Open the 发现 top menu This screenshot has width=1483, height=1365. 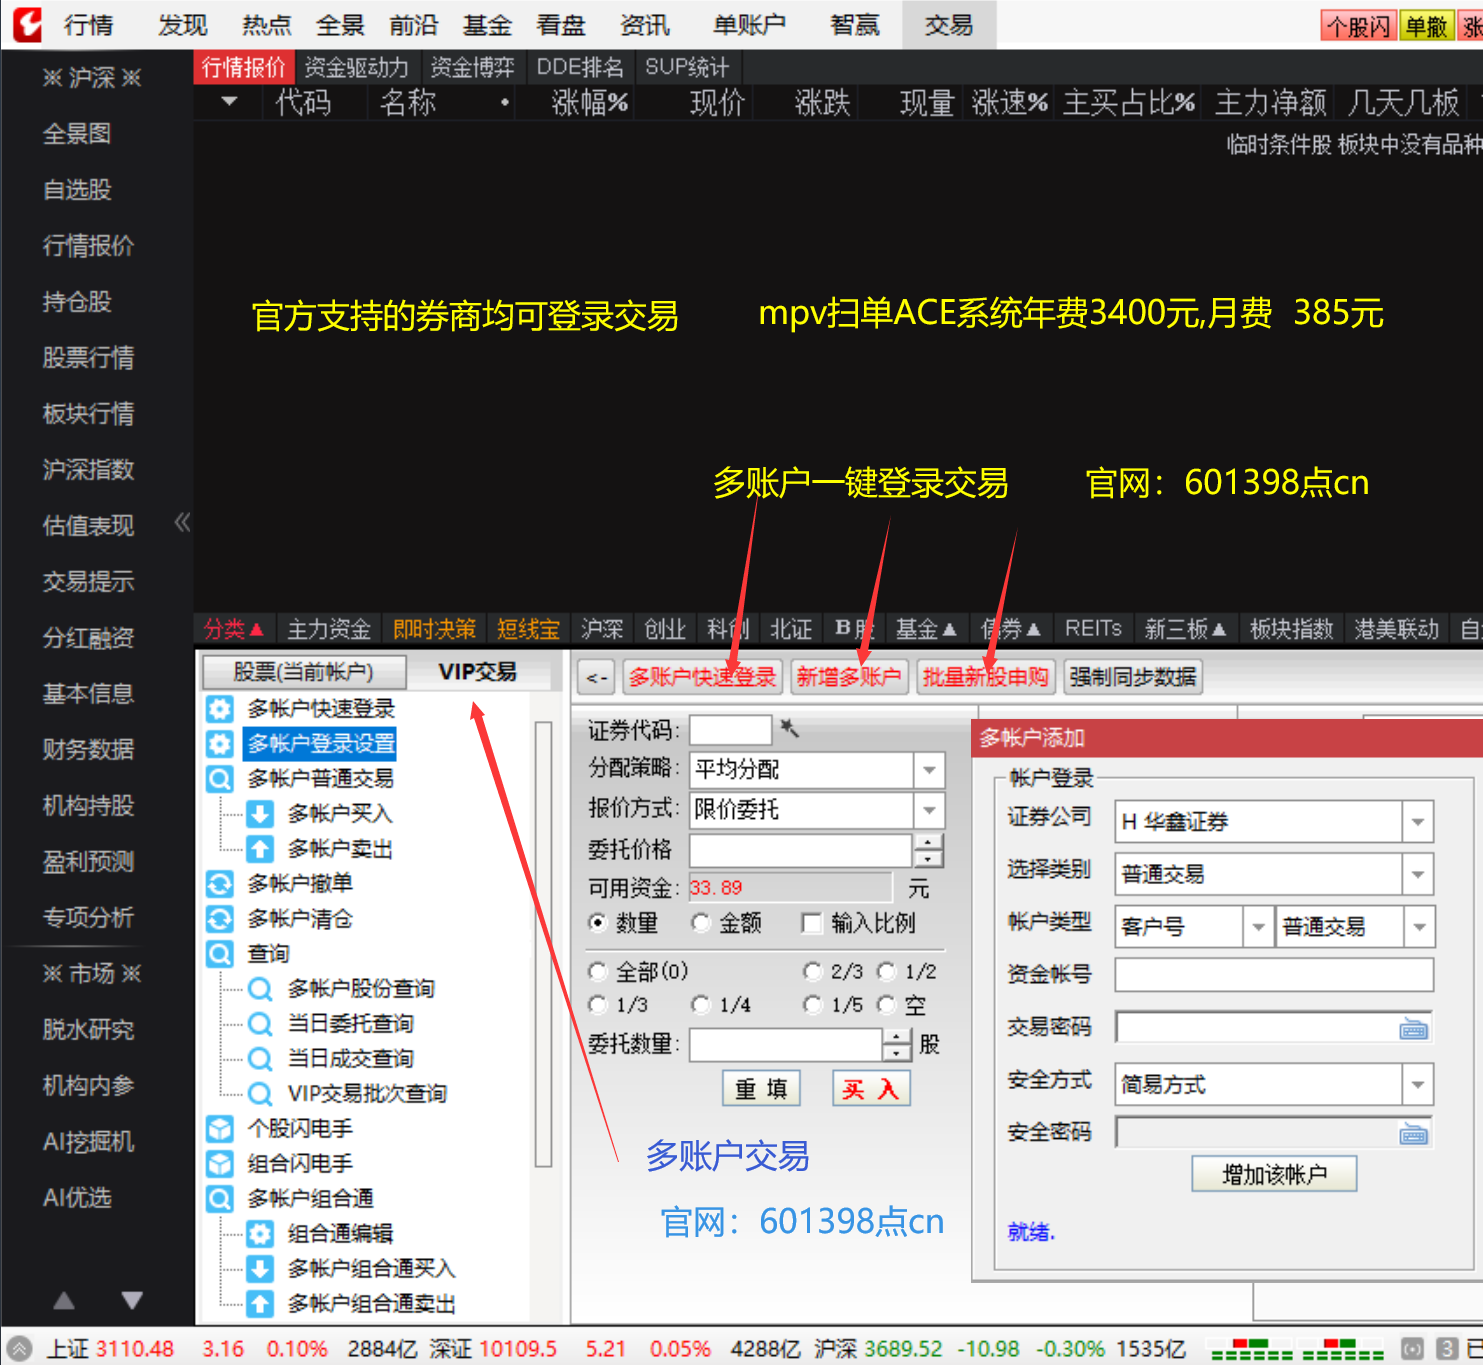182,25
